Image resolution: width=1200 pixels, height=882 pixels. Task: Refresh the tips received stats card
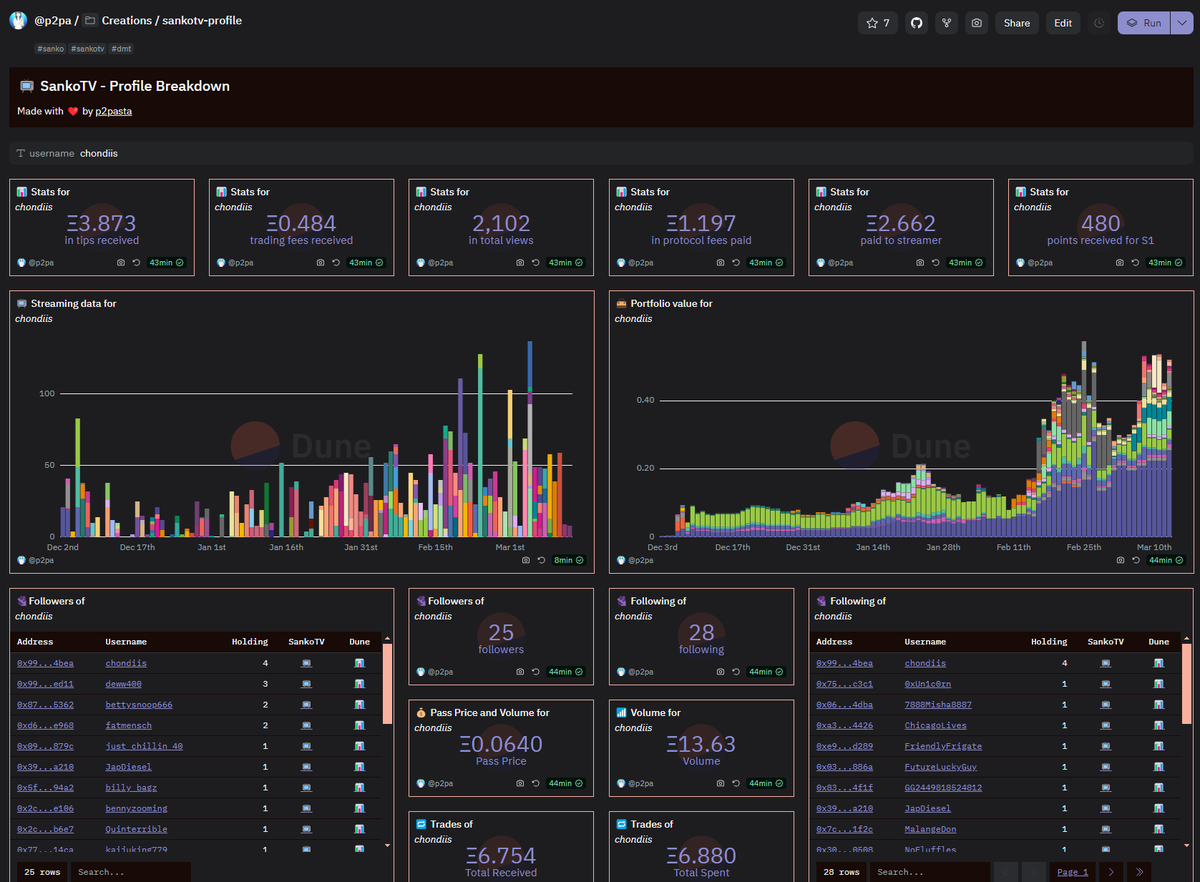[135, 262]
